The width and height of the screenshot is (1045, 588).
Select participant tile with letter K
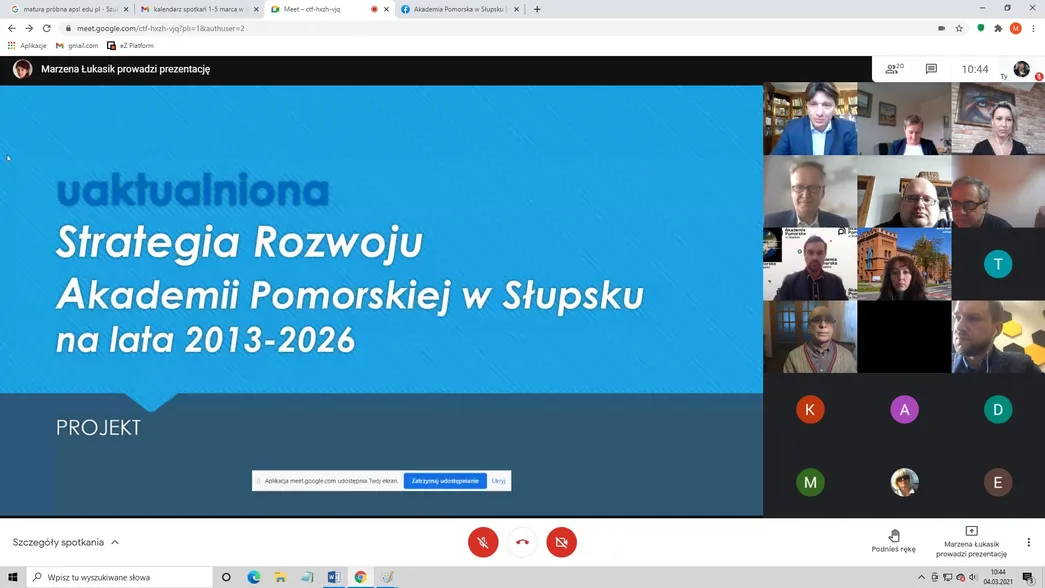[810, 409]
